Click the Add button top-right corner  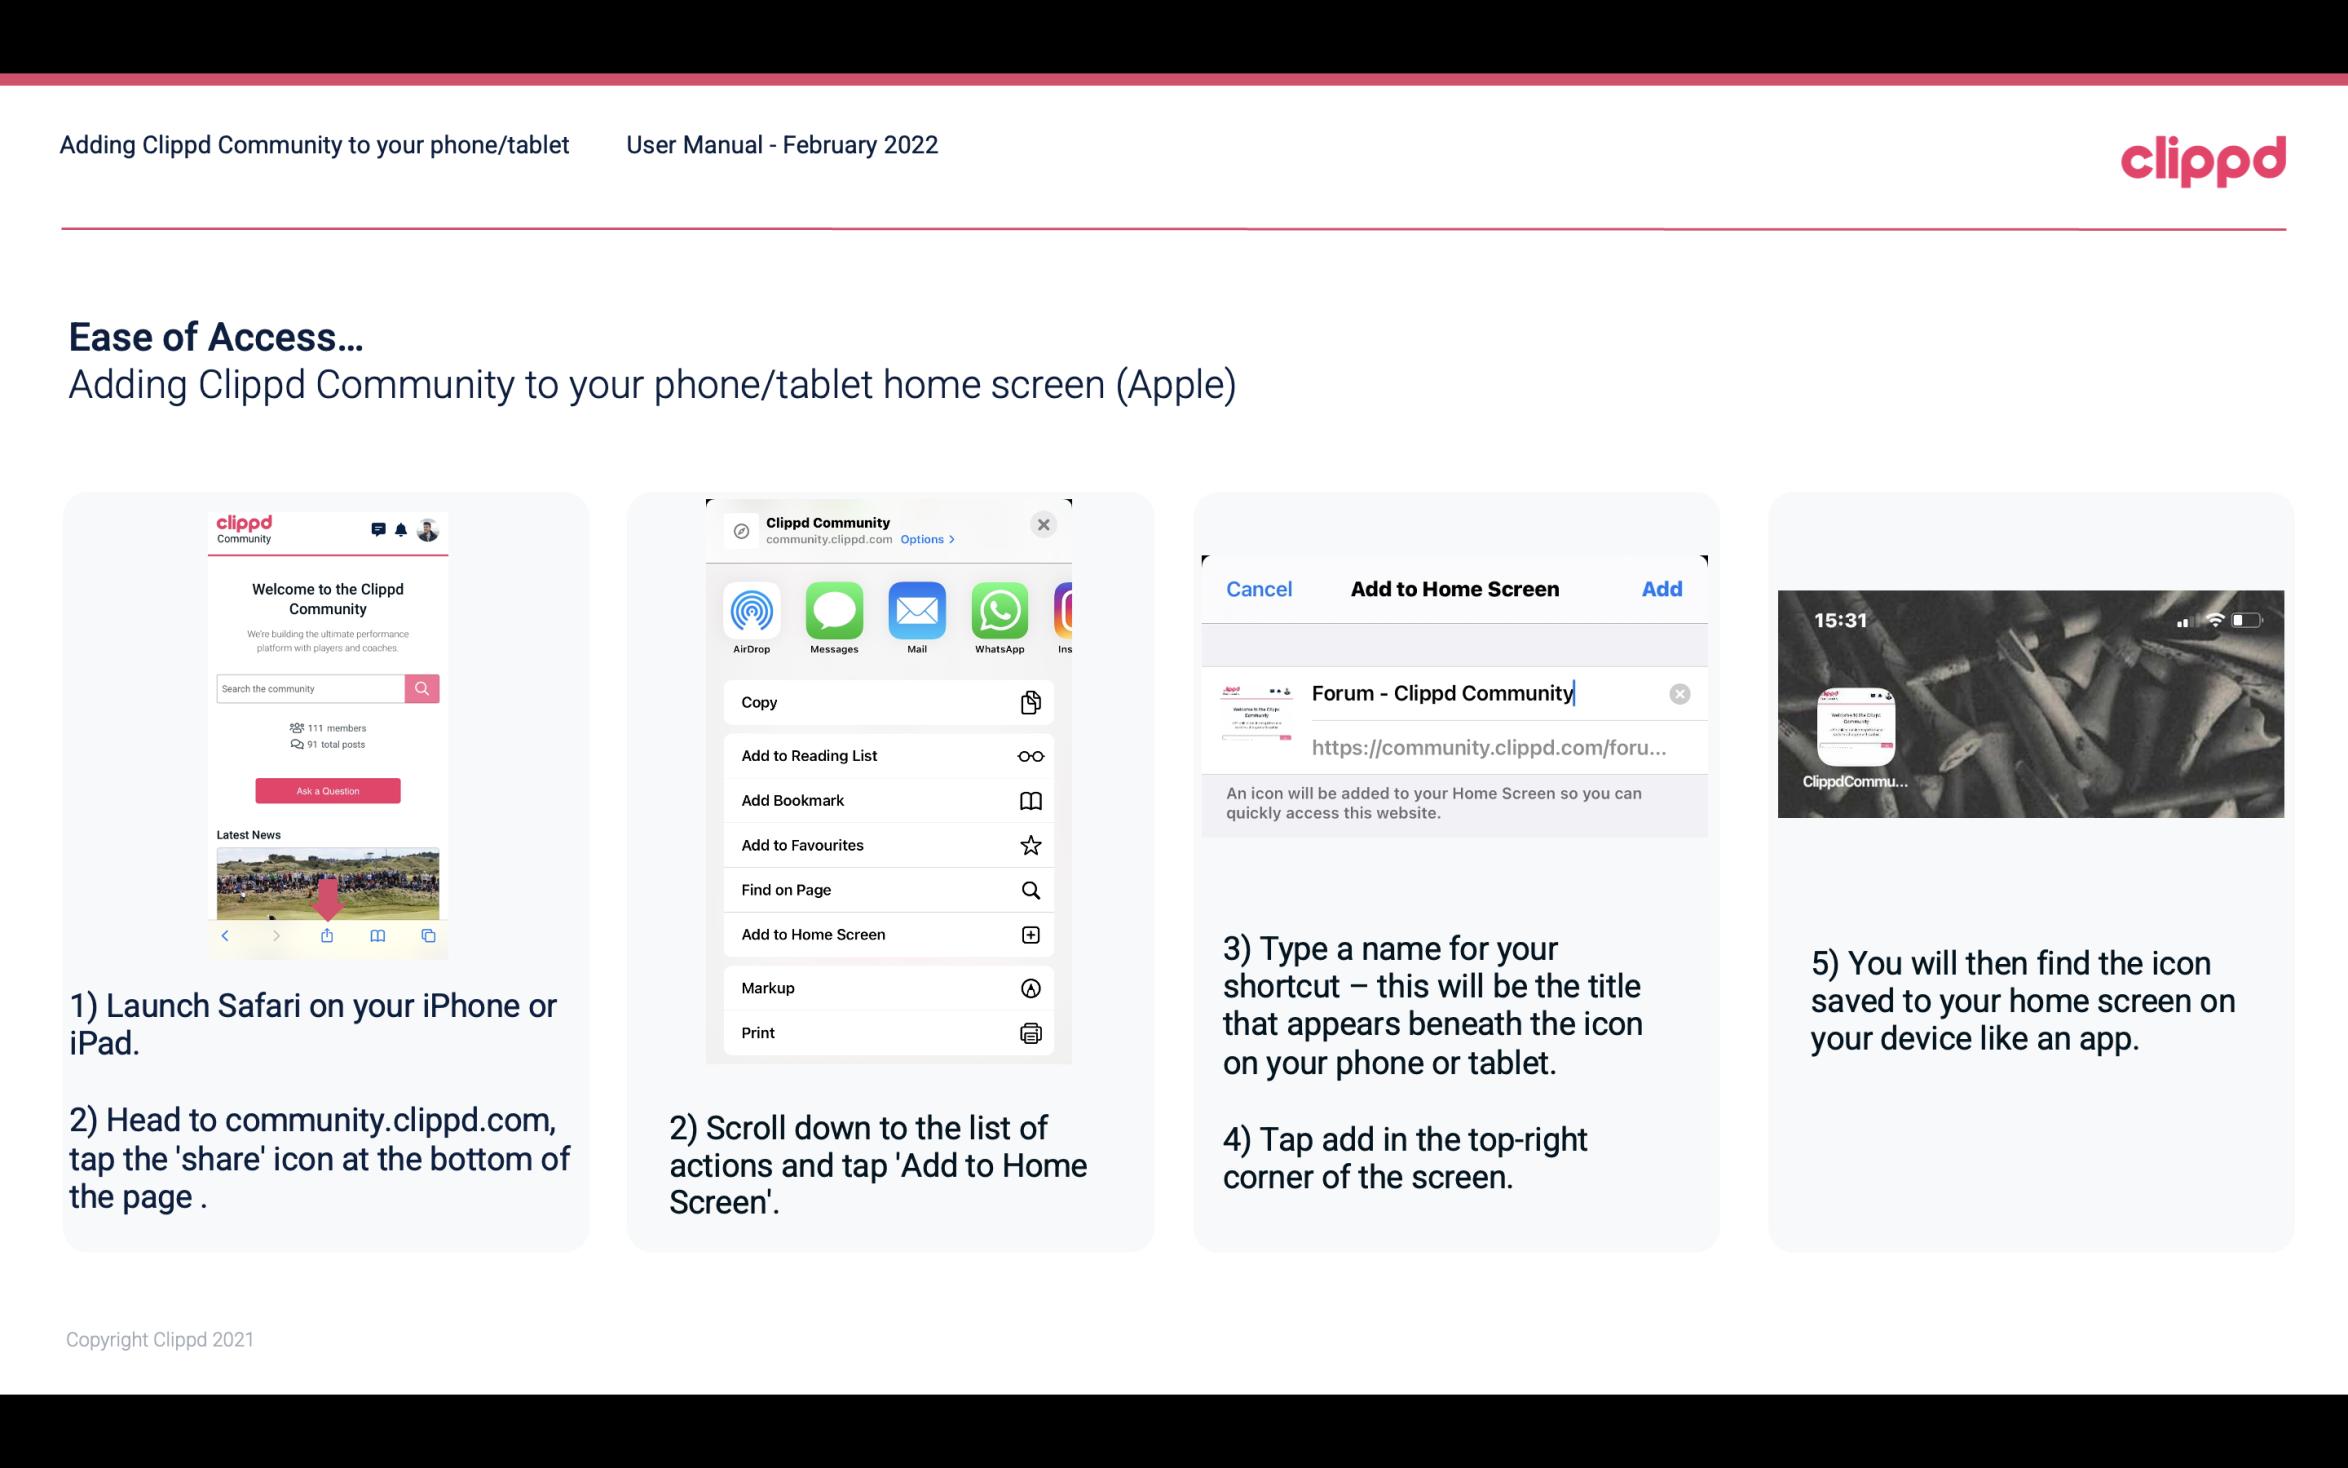1662,589
